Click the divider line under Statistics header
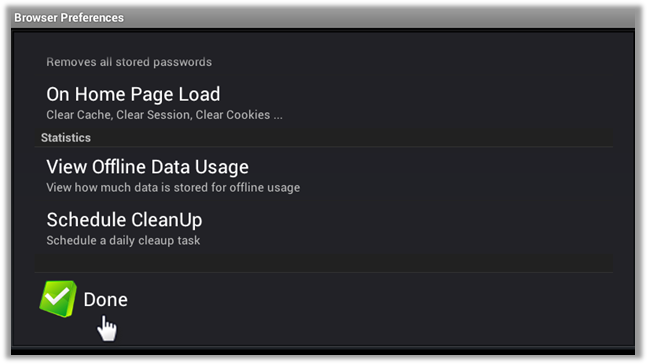The image size is (648, 364). [x=324, y=147]
